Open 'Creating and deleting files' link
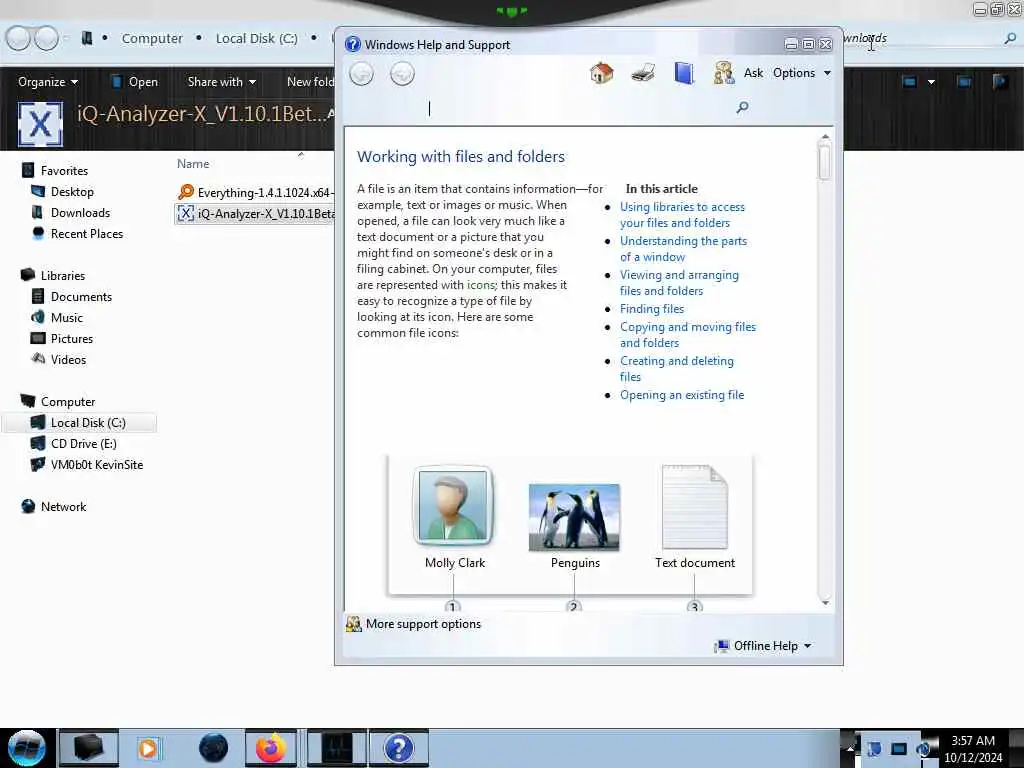The width and height of the screenshot is (1024, 768). point(677,369)
